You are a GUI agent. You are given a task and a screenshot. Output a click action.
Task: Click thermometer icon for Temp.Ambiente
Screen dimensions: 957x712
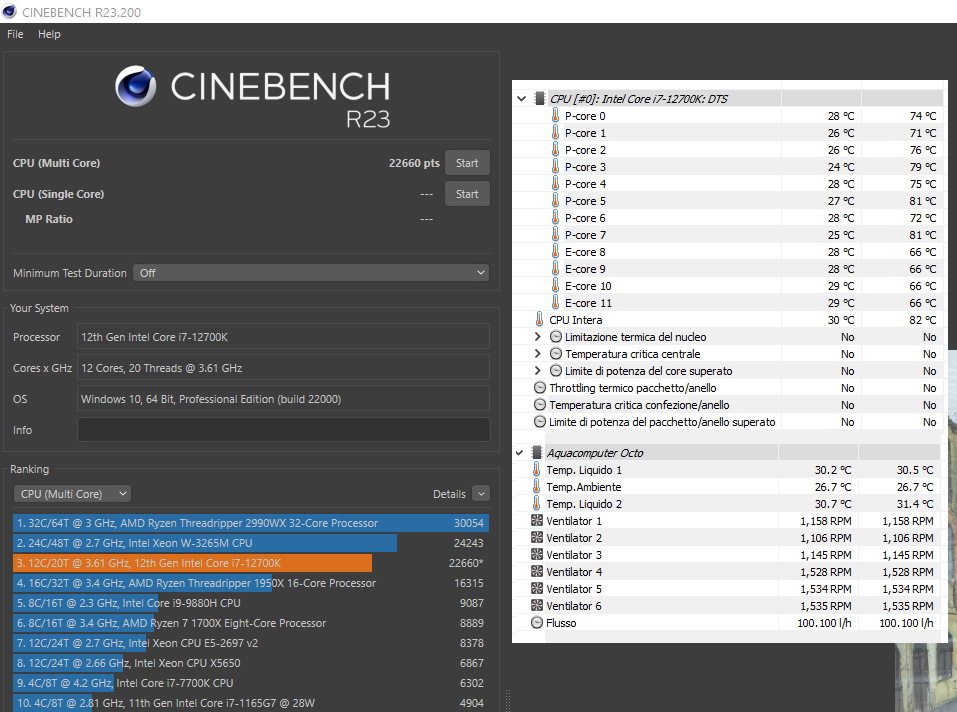[536, 487]
